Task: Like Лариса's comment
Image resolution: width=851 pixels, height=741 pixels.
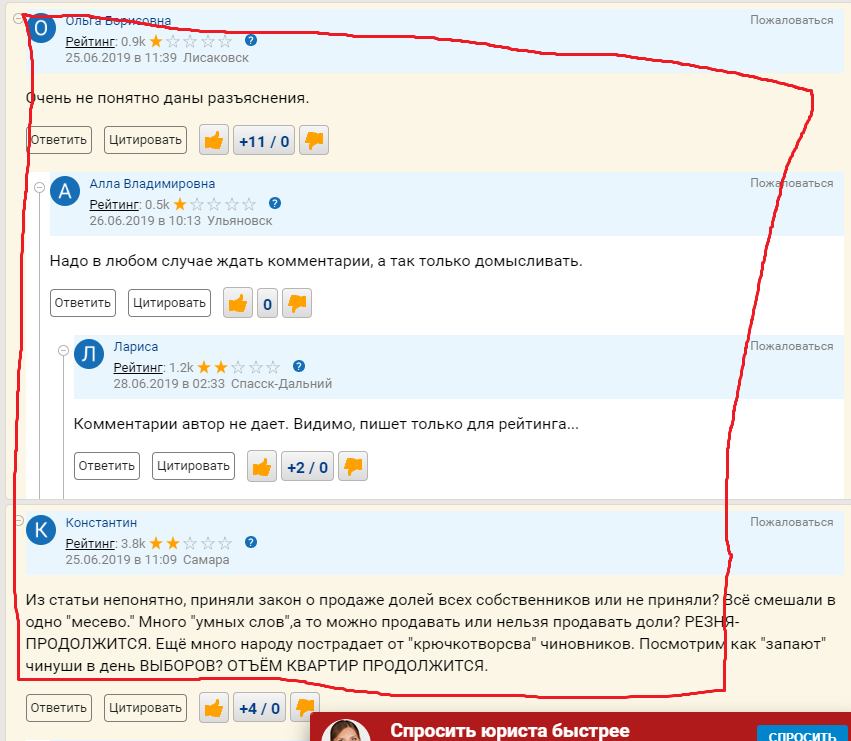Action: point(262,466)
